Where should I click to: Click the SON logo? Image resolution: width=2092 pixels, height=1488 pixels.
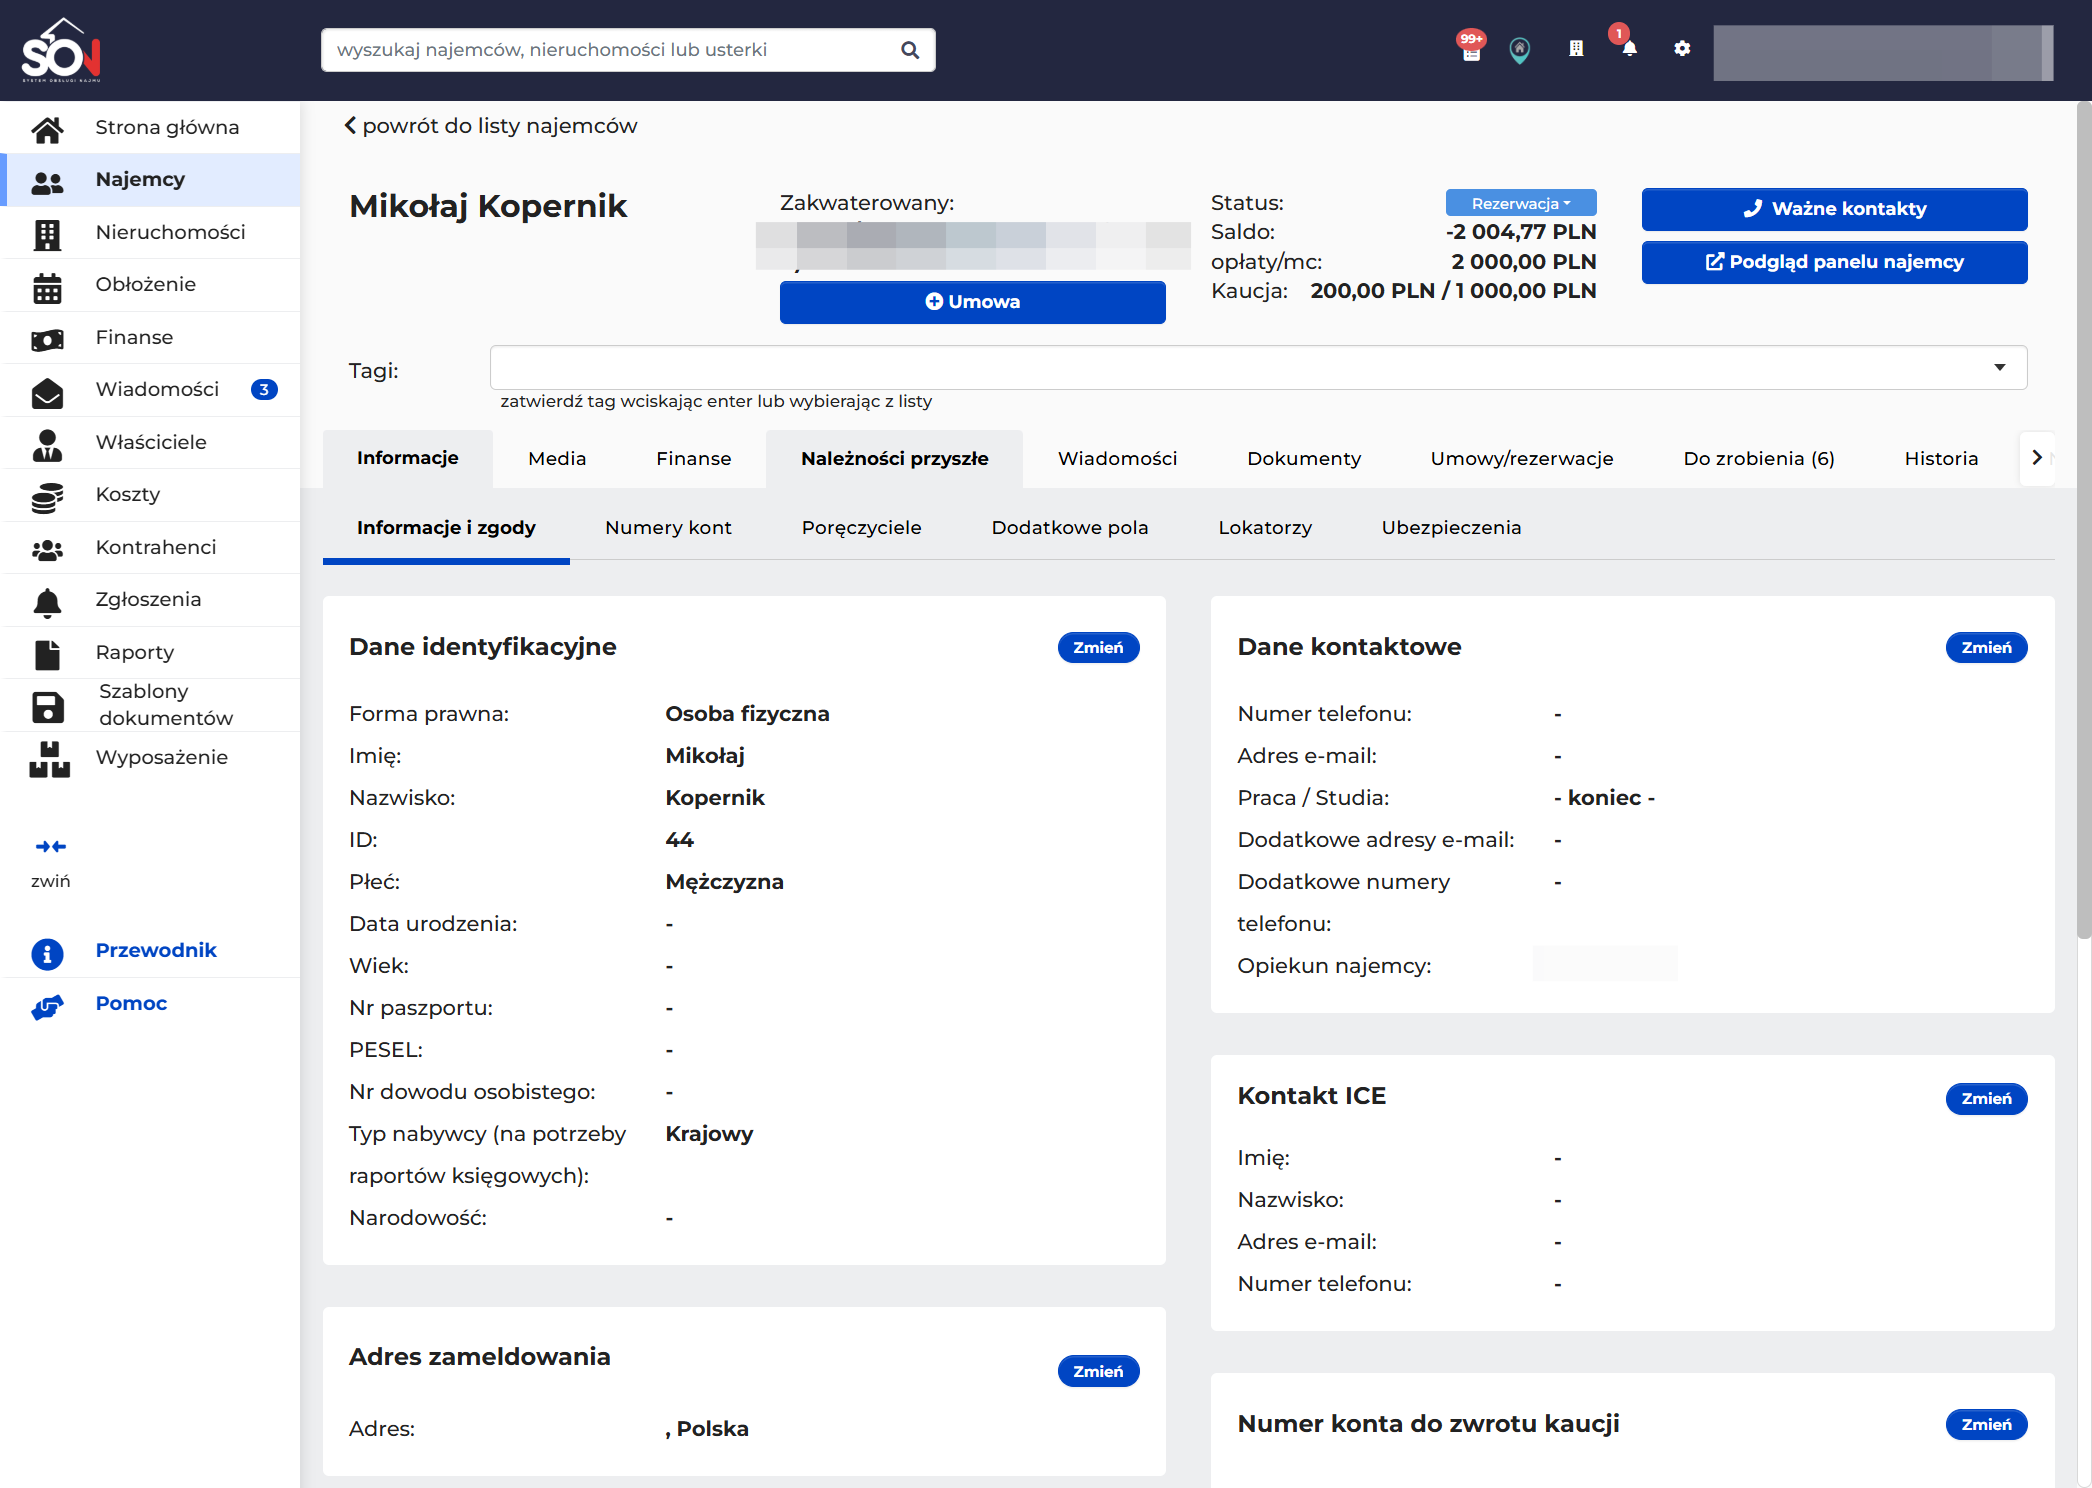(61, 50)
